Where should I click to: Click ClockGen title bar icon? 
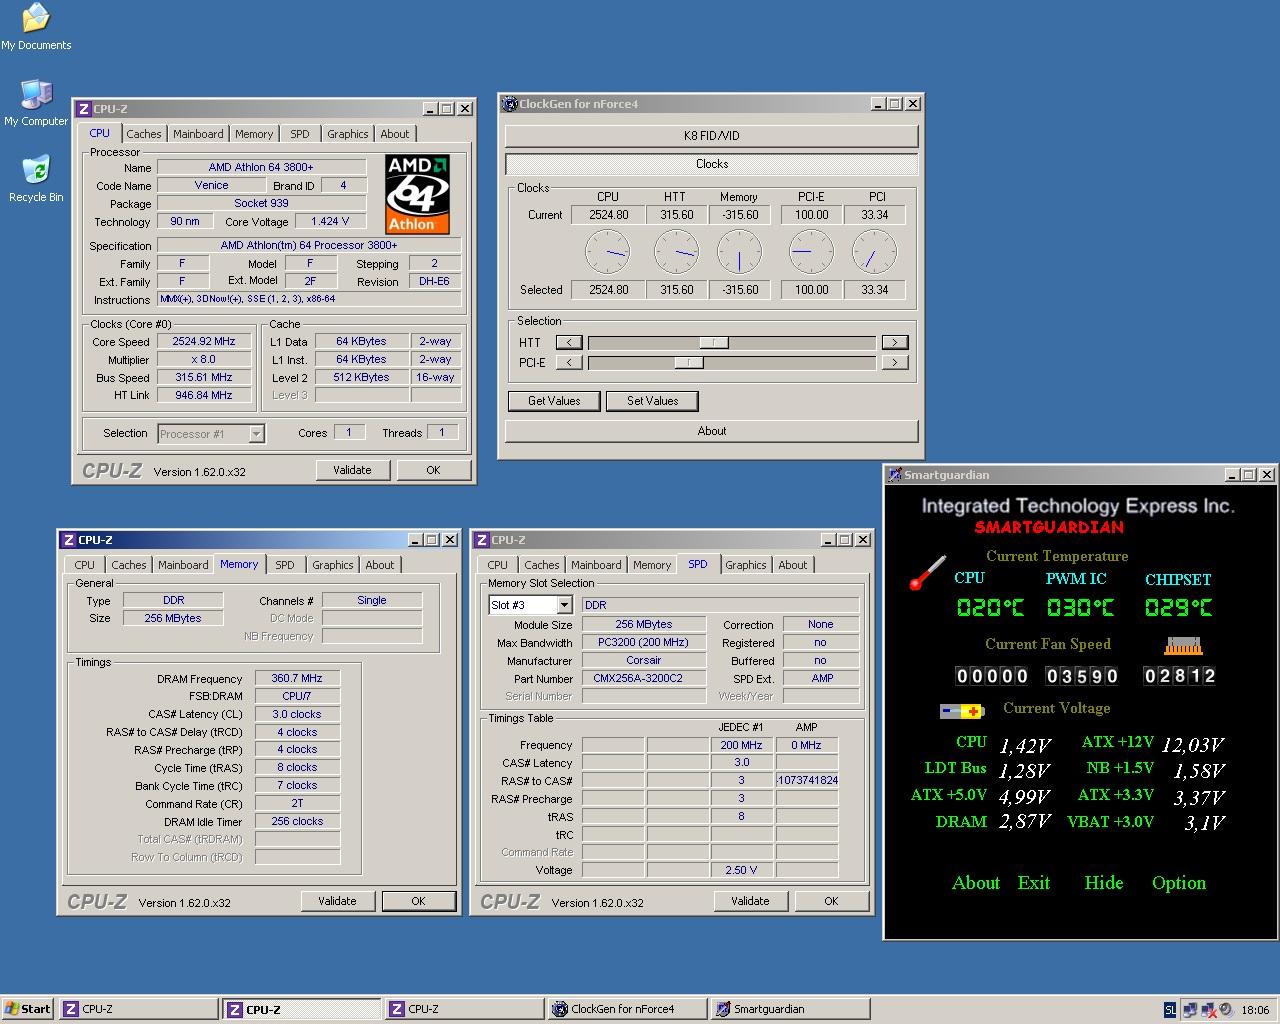point(510,104)
